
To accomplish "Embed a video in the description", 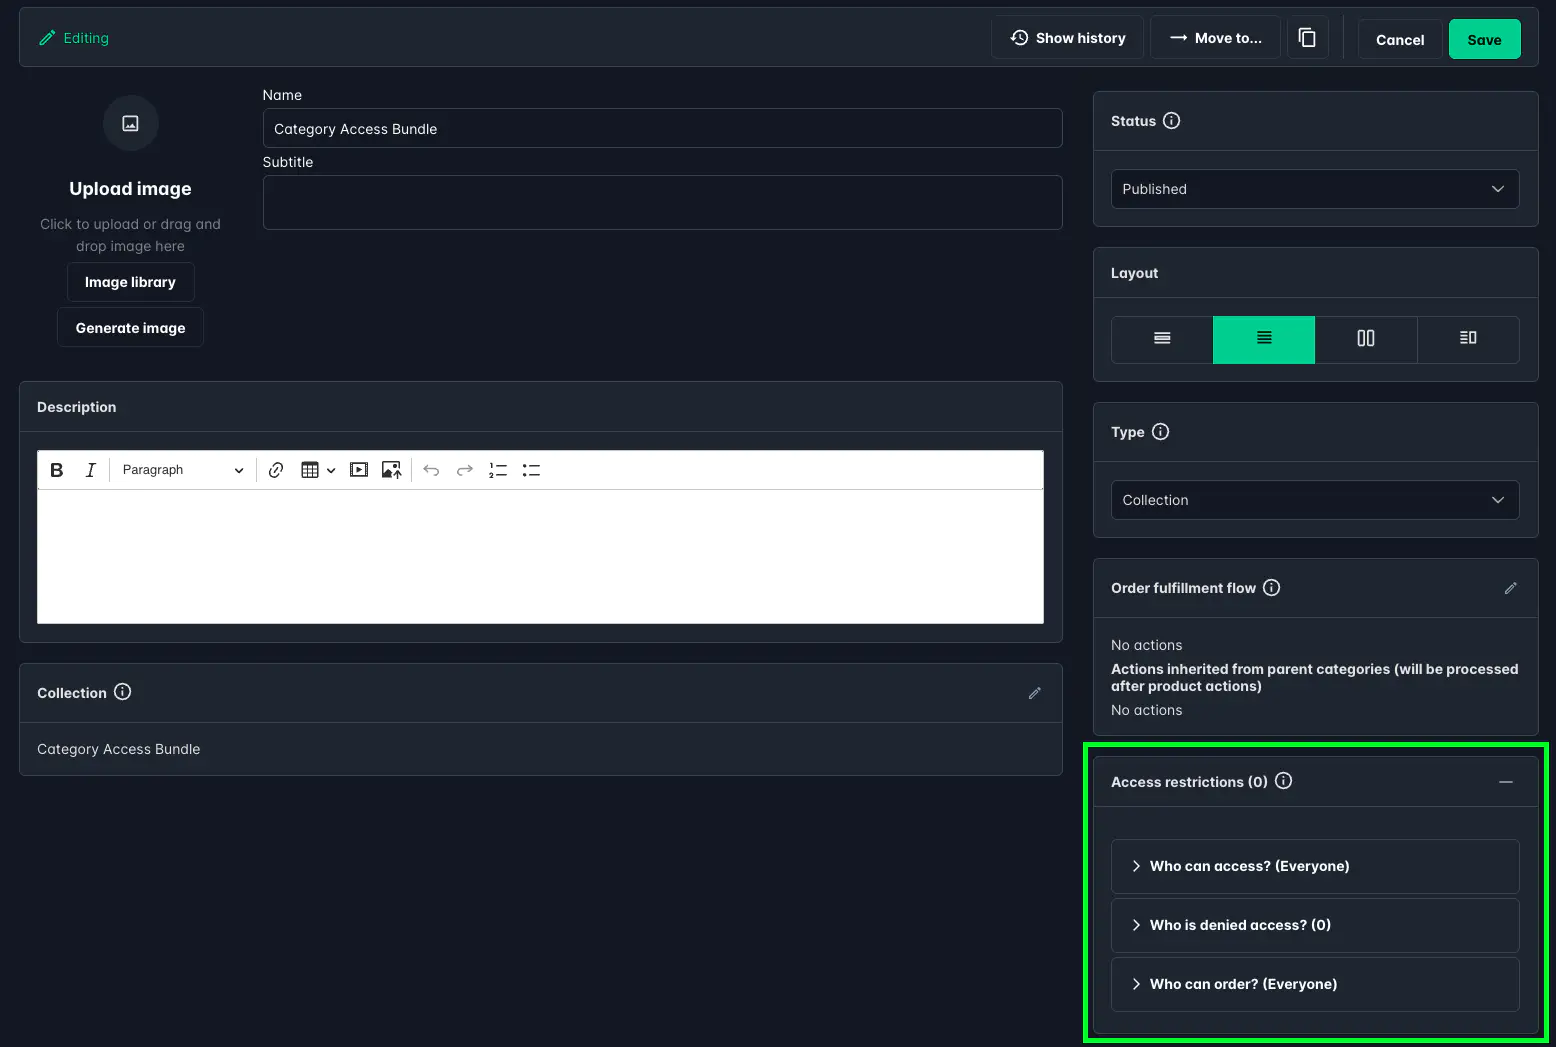I will [x=358, y=469].
